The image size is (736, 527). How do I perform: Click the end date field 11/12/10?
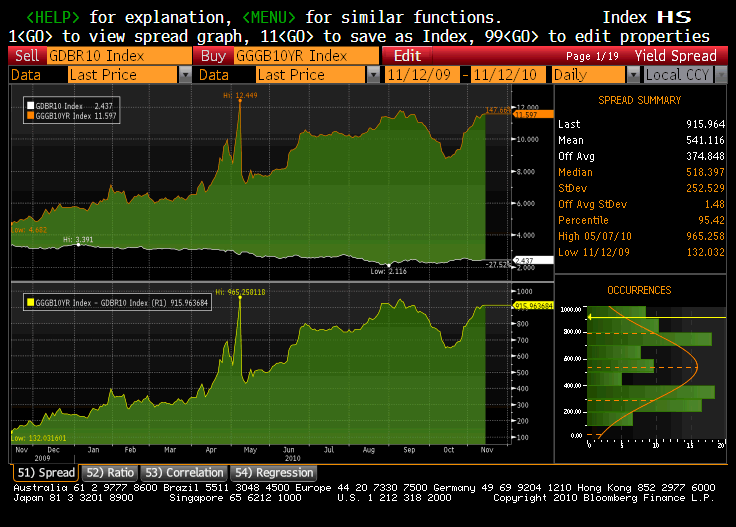[506, 75]
